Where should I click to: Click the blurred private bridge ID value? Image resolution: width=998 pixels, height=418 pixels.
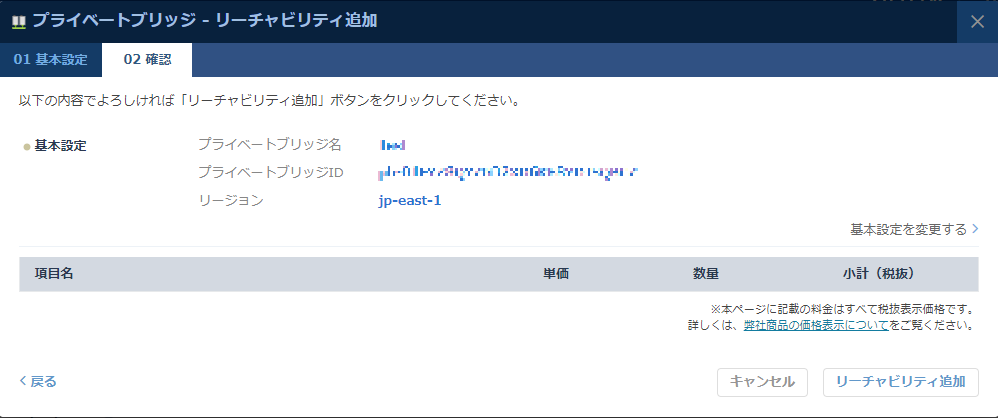click(x=508, y=172)
